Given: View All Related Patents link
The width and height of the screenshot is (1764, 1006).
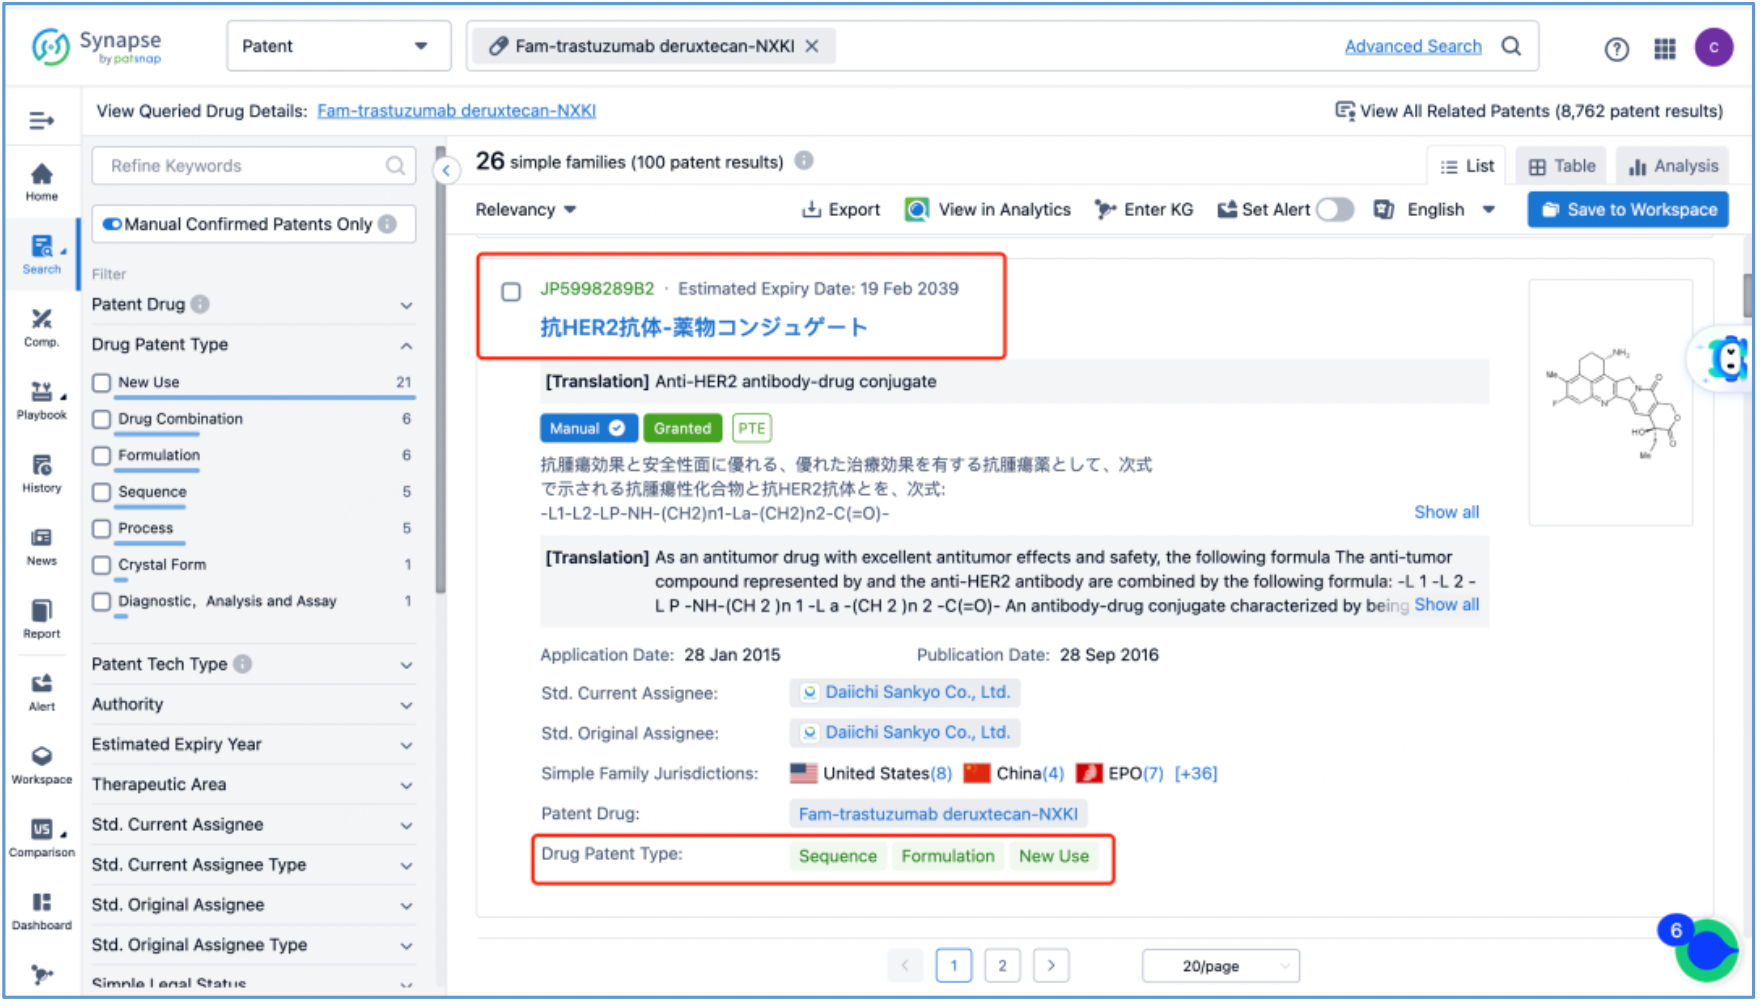Looking at the screenshot, I should [x=1529, y=111].
